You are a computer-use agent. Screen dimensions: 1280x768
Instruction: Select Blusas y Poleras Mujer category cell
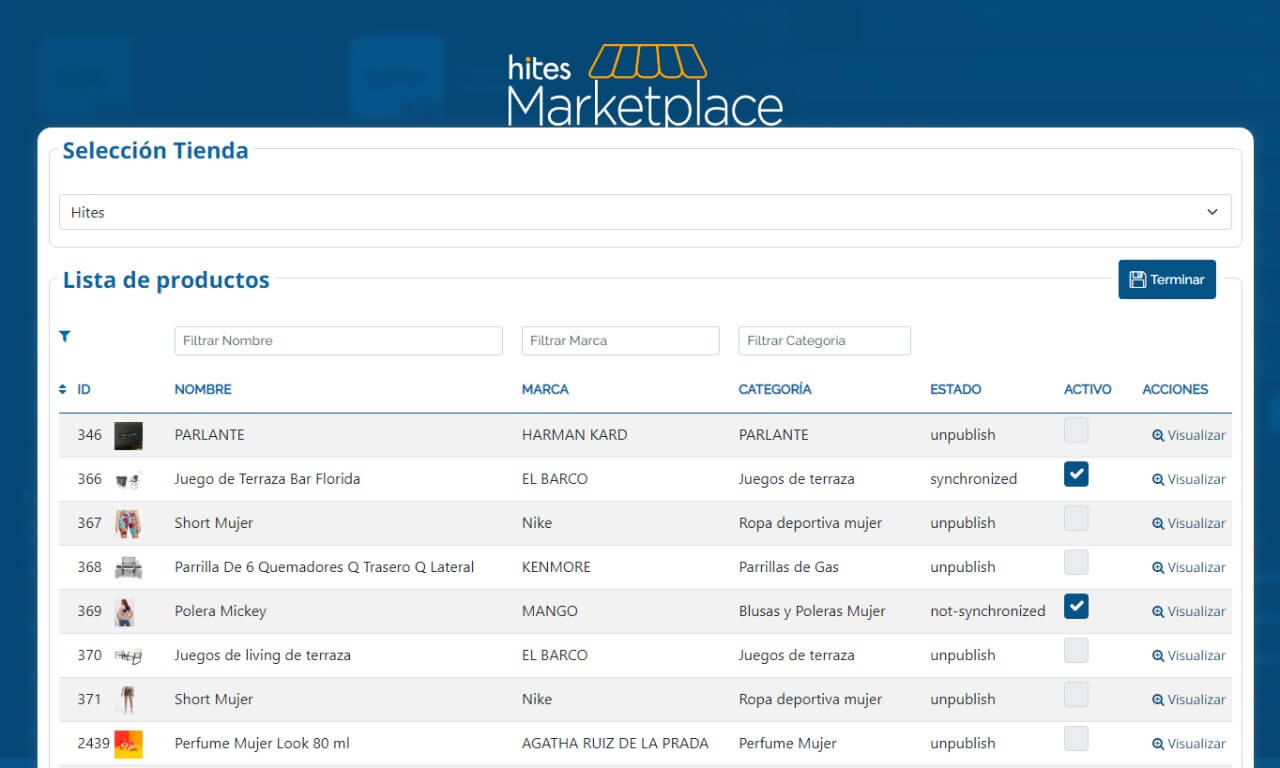tap(812, 611)
